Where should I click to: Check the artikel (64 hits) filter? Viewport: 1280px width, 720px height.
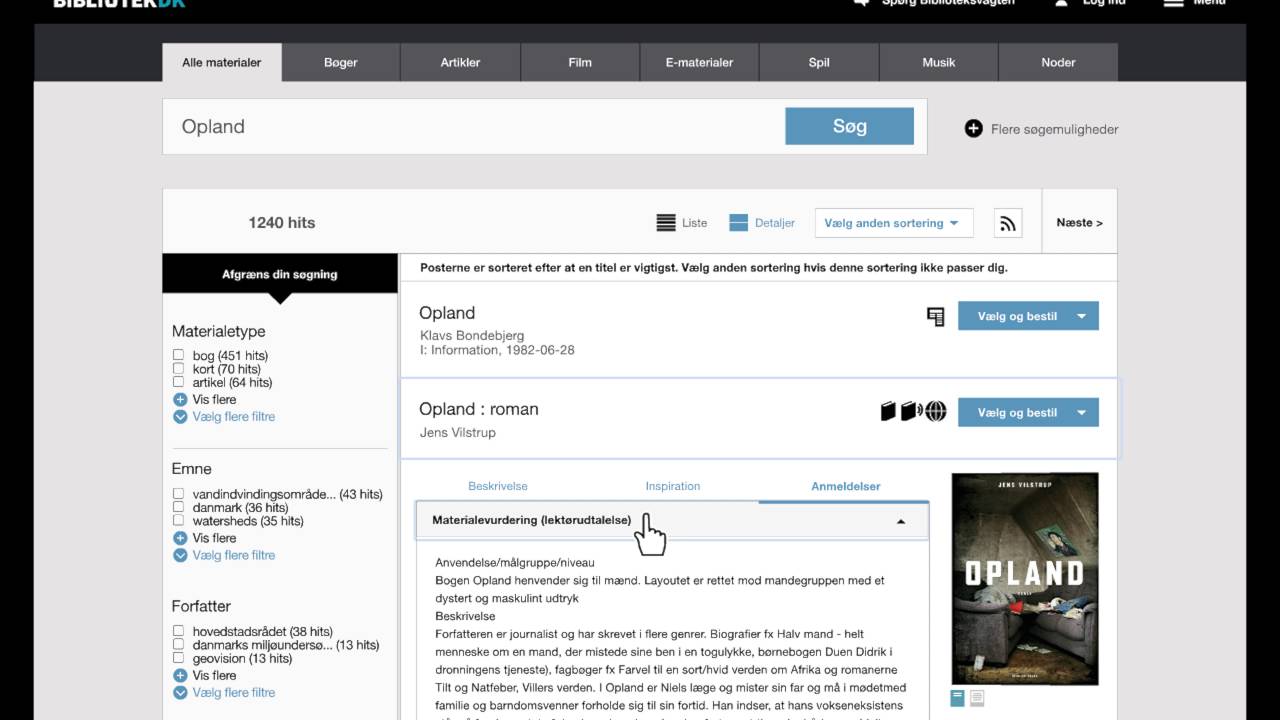(178, 382)
